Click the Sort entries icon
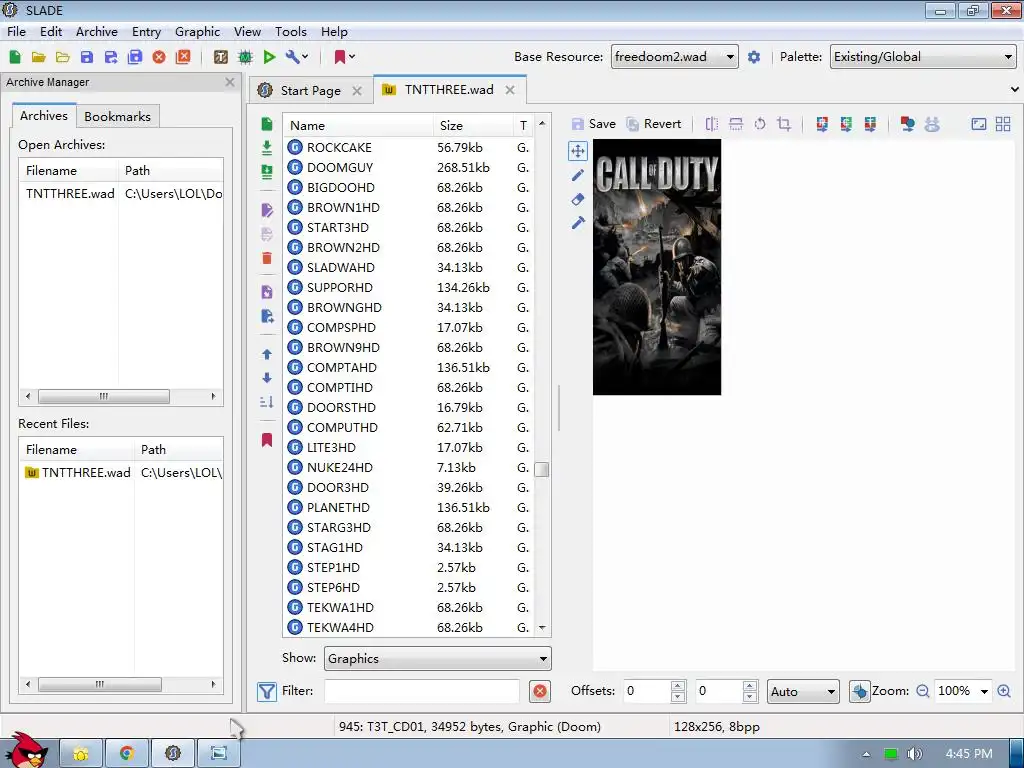Screen dimensions: 1024x768 coord(266,402)
